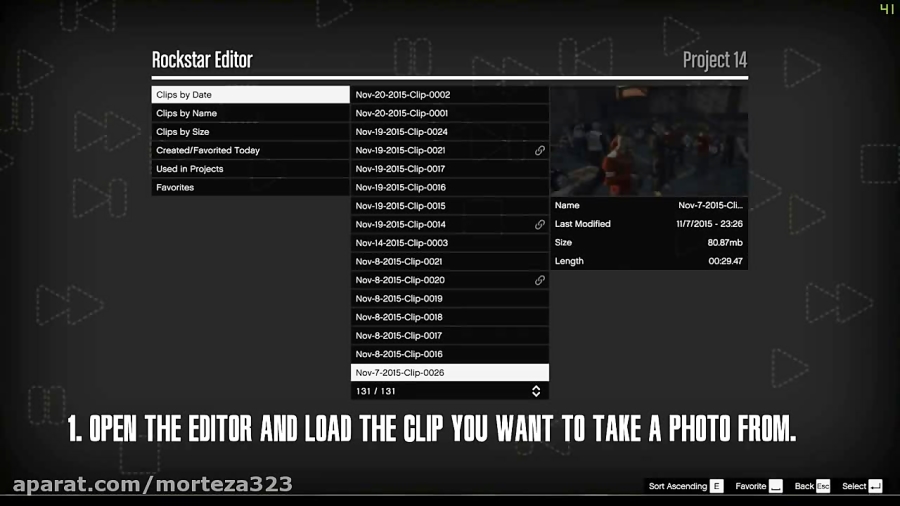Click the clip preview thumbnail

point(649,141)
